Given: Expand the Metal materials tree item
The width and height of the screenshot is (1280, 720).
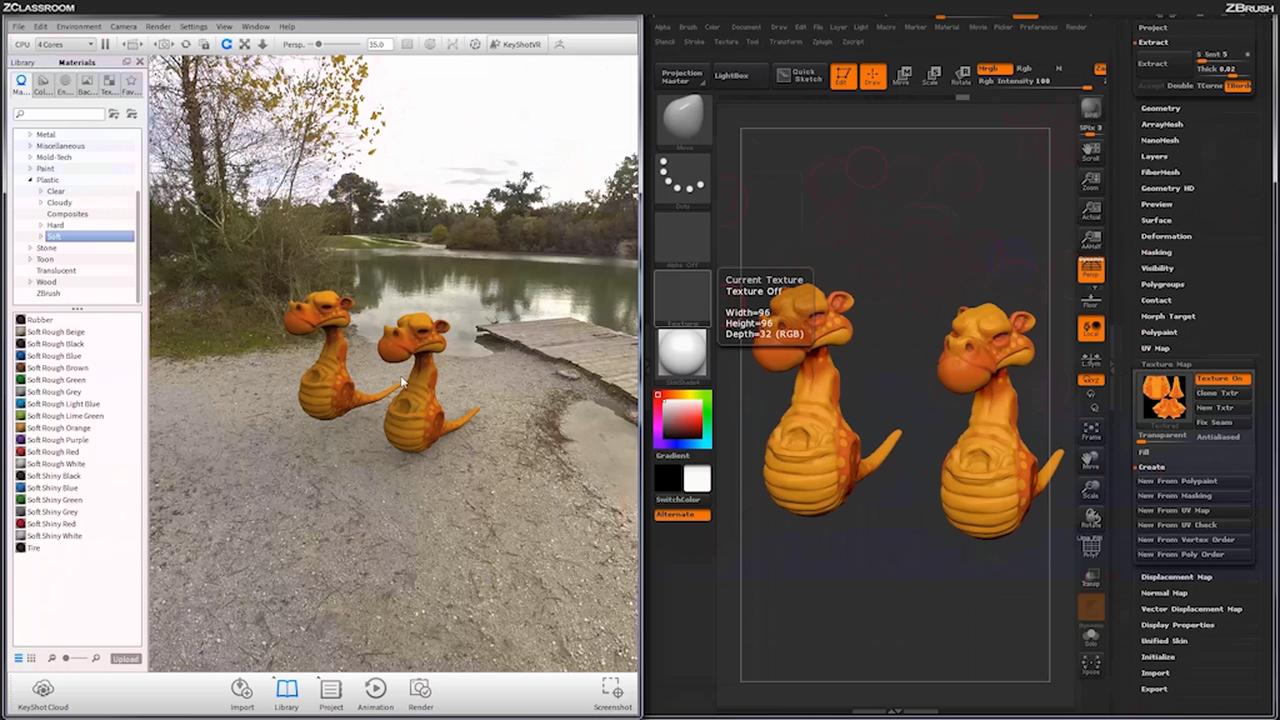Looking at the screenshot, I should pos(30,134).
